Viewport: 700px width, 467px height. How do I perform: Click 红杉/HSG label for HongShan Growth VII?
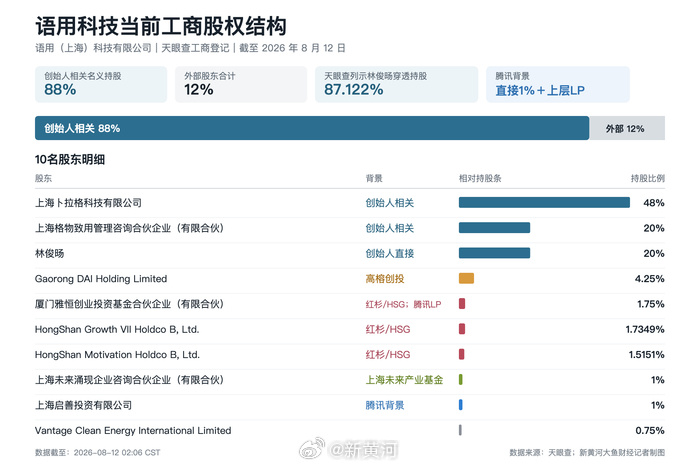388,329
